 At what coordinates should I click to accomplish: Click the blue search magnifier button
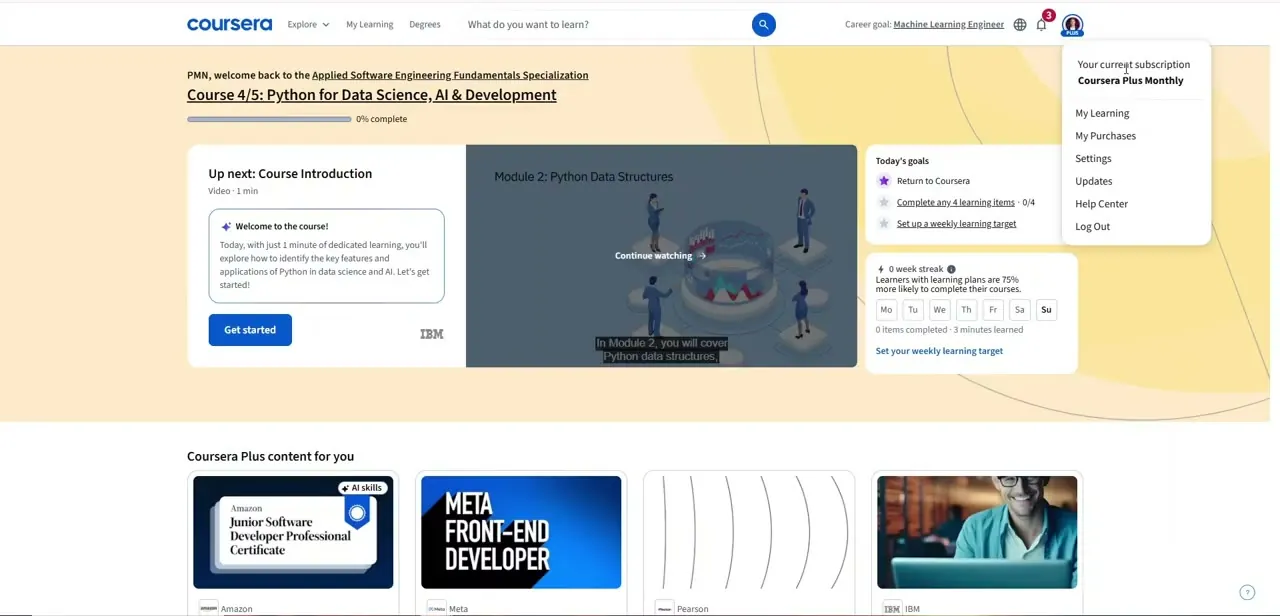(764, 24)
